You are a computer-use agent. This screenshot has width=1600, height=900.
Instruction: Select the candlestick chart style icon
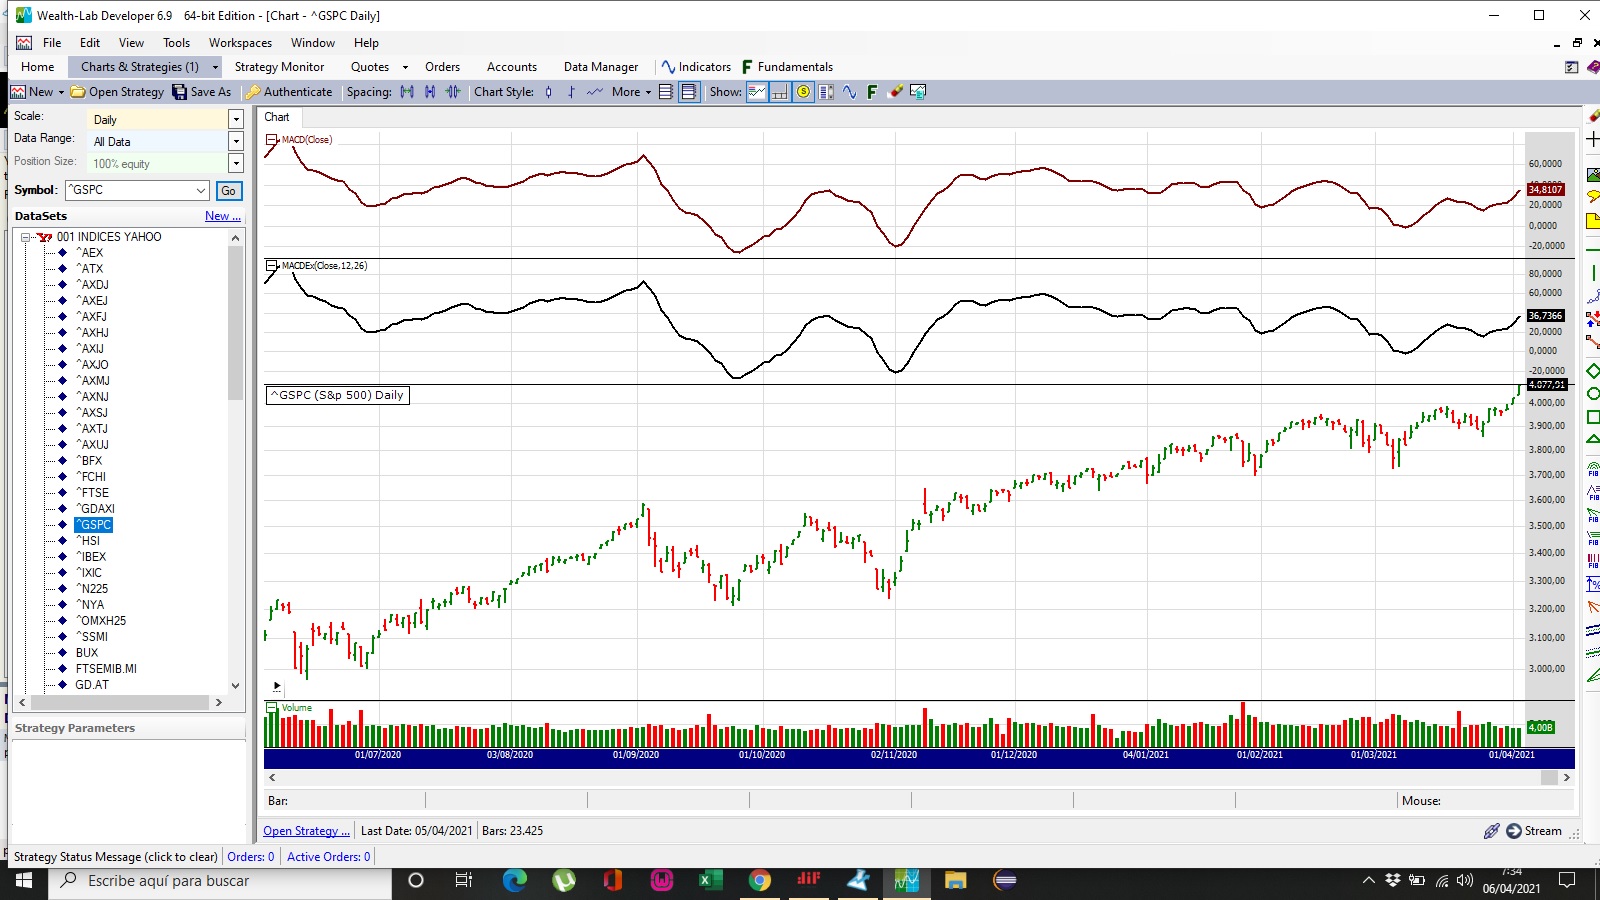click(x=548, y=92)
